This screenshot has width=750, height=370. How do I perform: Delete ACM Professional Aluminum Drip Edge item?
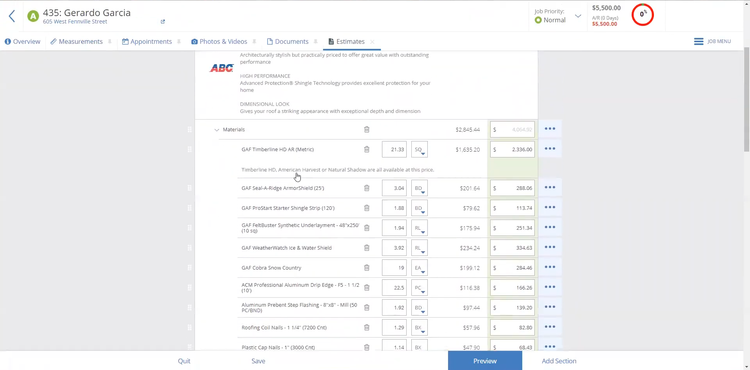click(x=367, y=288)
